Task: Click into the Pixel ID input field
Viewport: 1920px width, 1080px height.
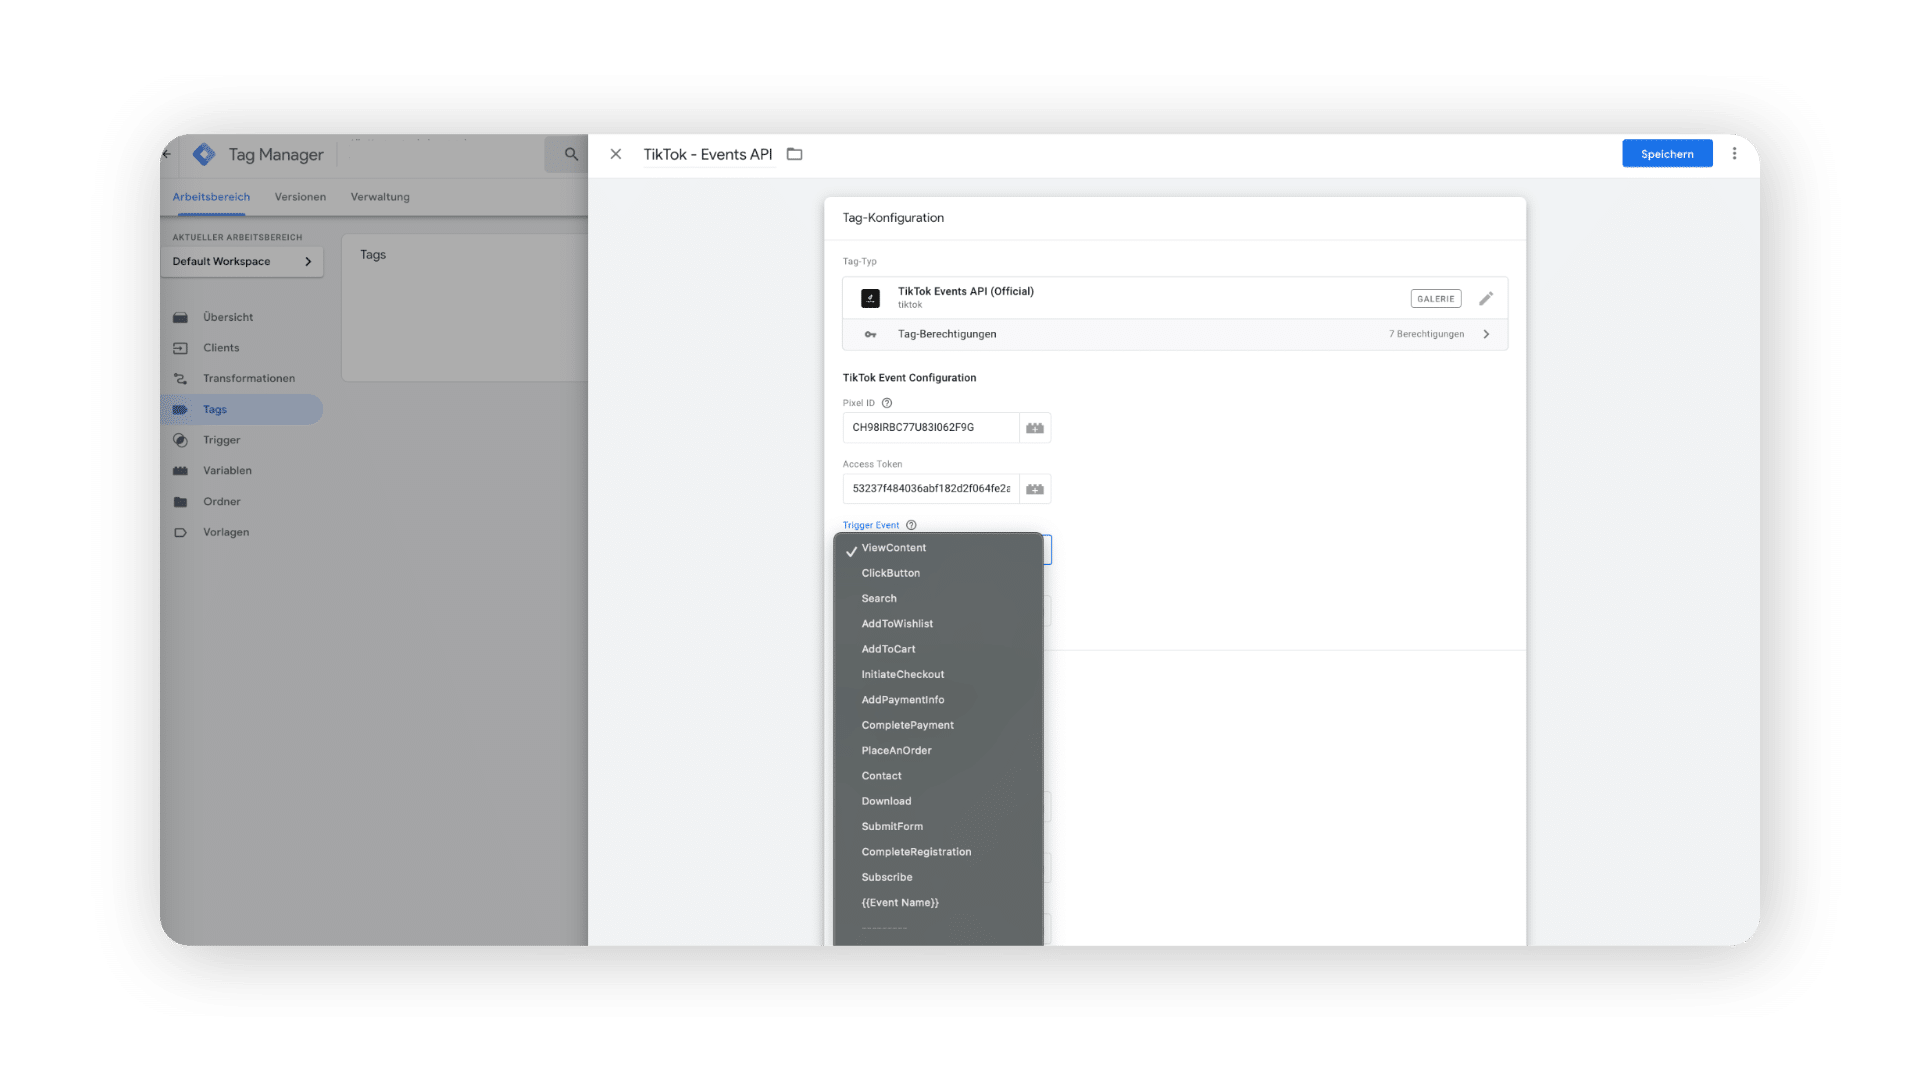Action: [x=931, y=428]
